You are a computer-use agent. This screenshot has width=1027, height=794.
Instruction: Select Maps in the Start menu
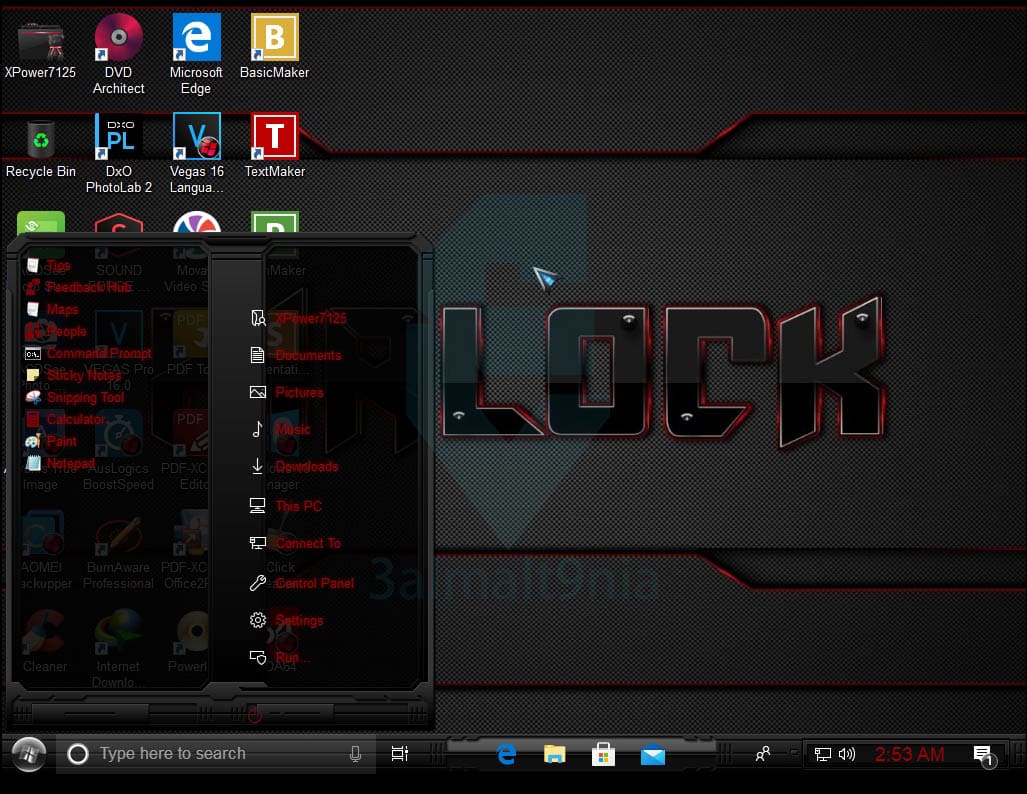pos(52,309)
